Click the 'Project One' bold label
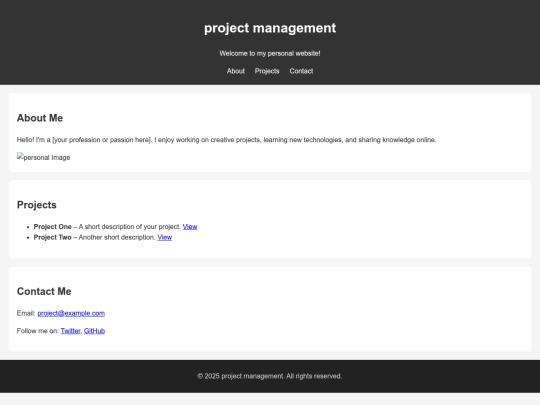Screen dimensions: 540x405 (52, 227)
